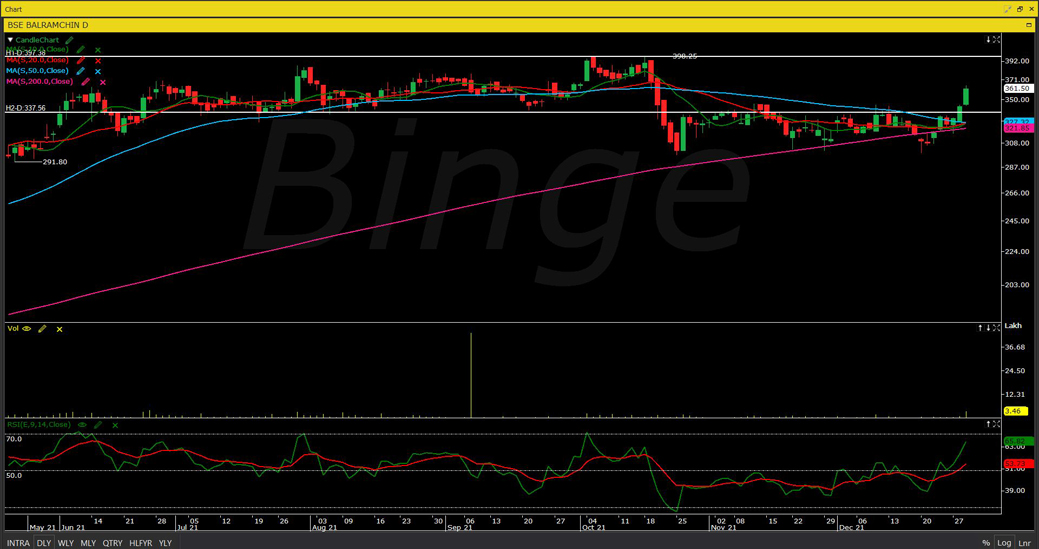
Task: Edit CandleChart settings with pencil icon
Action: pyautogui.click(x=70, y=40)
